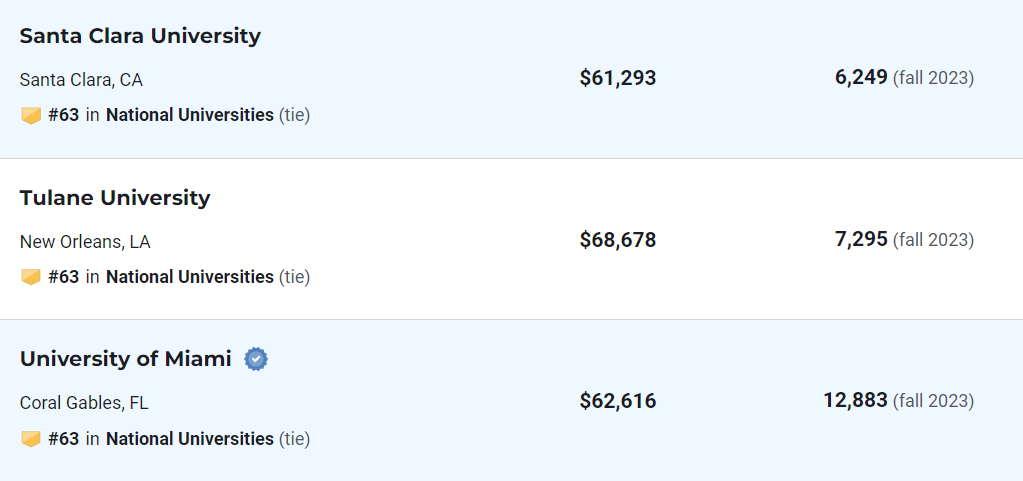
Task: Open the Santa Clara University heading link
Action: 140,36
